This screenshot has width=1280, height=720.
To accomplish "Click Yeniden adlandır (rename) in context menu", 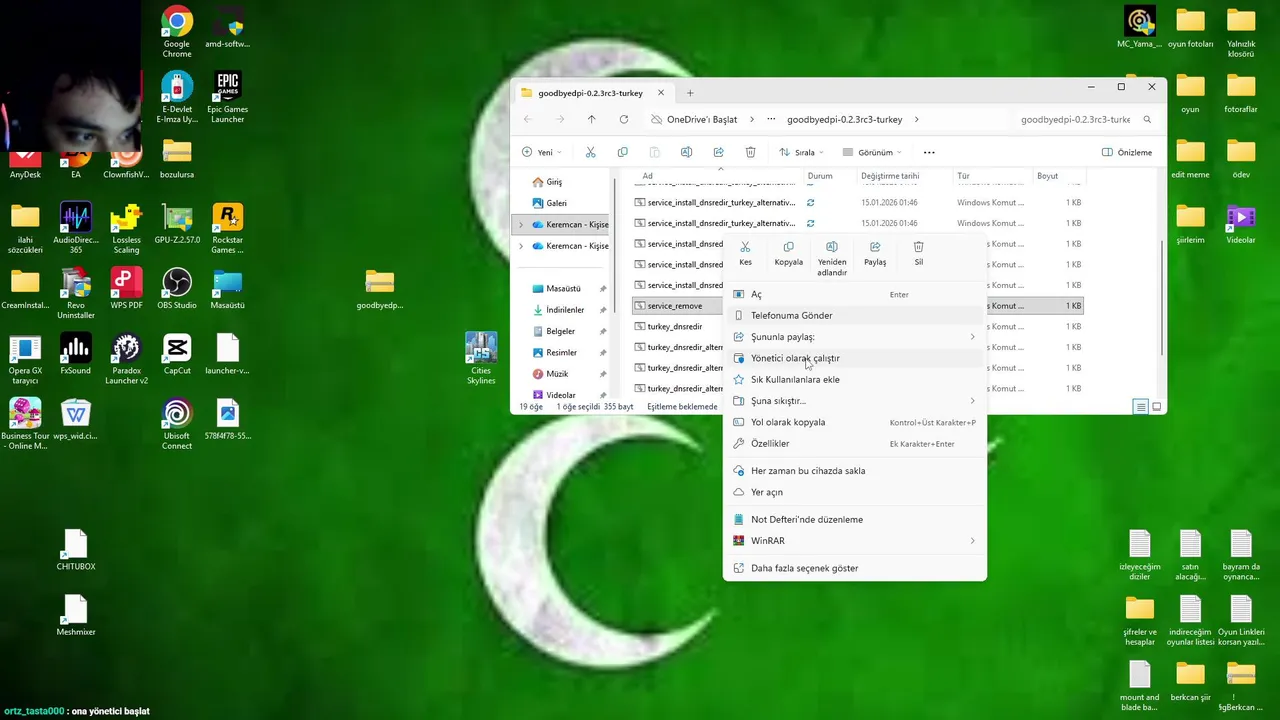I will pyautogui.click(x=832, y=259).
